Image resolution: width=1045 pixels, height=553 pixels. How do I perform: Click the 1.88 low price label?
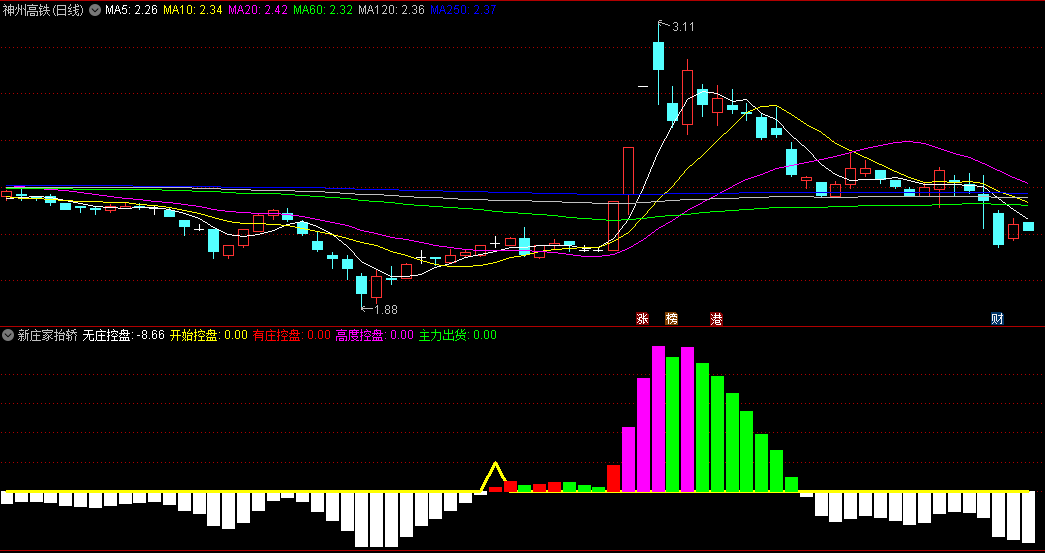coord(386,309)
